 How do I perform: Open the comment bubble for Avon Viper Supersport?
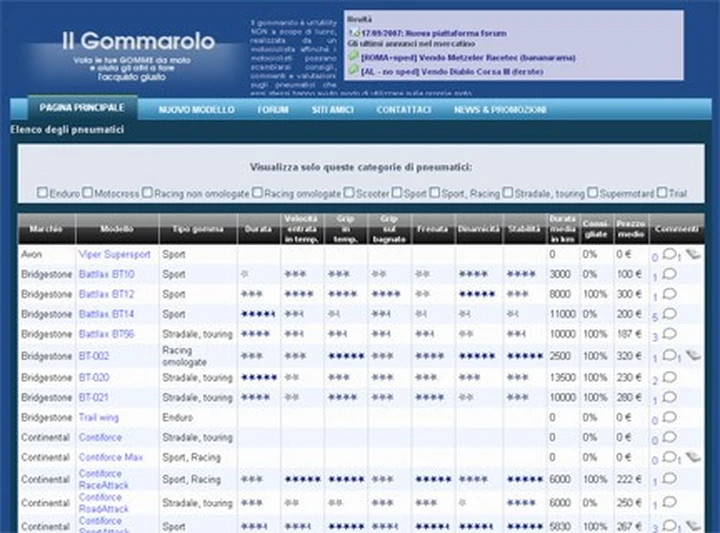(x=669, y=253)
